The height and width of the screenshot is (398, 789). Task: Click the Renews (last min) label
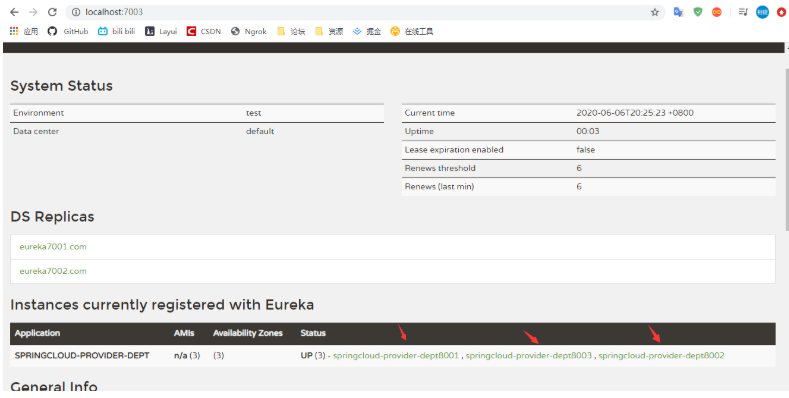439,187
